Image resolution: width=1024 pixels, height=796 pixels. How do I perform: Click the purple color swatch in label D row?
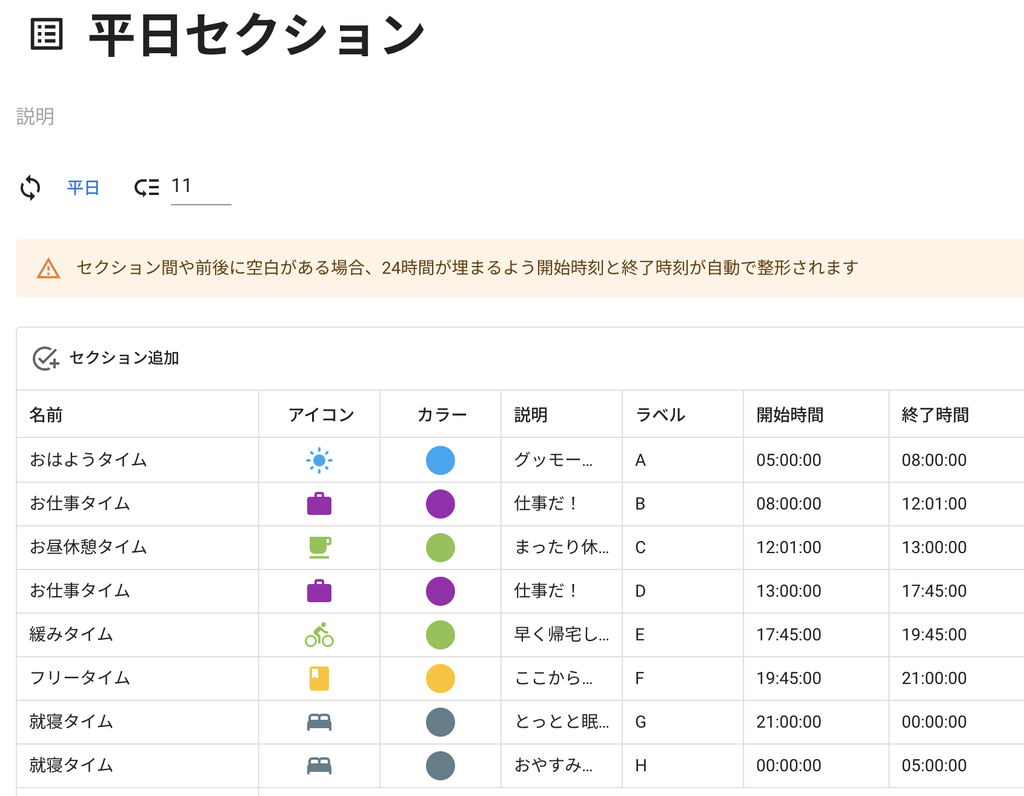point(441,591)
